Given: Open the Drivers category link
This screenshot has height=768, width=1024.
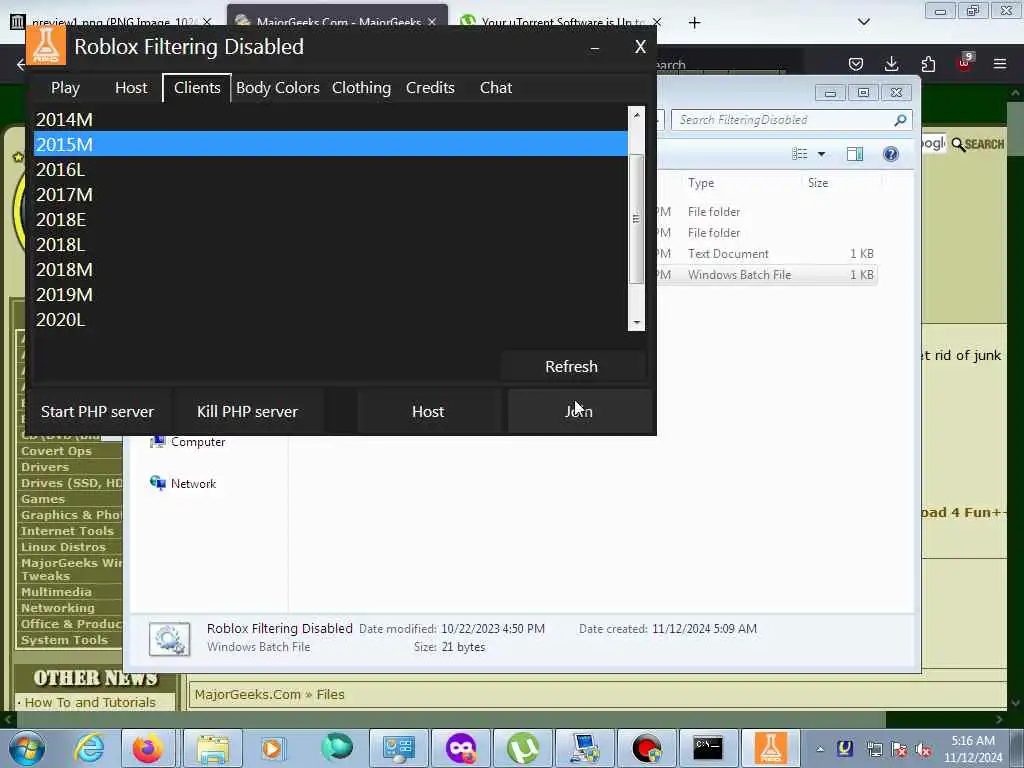Looking at the screenshot, I should (x=44, y=467).
